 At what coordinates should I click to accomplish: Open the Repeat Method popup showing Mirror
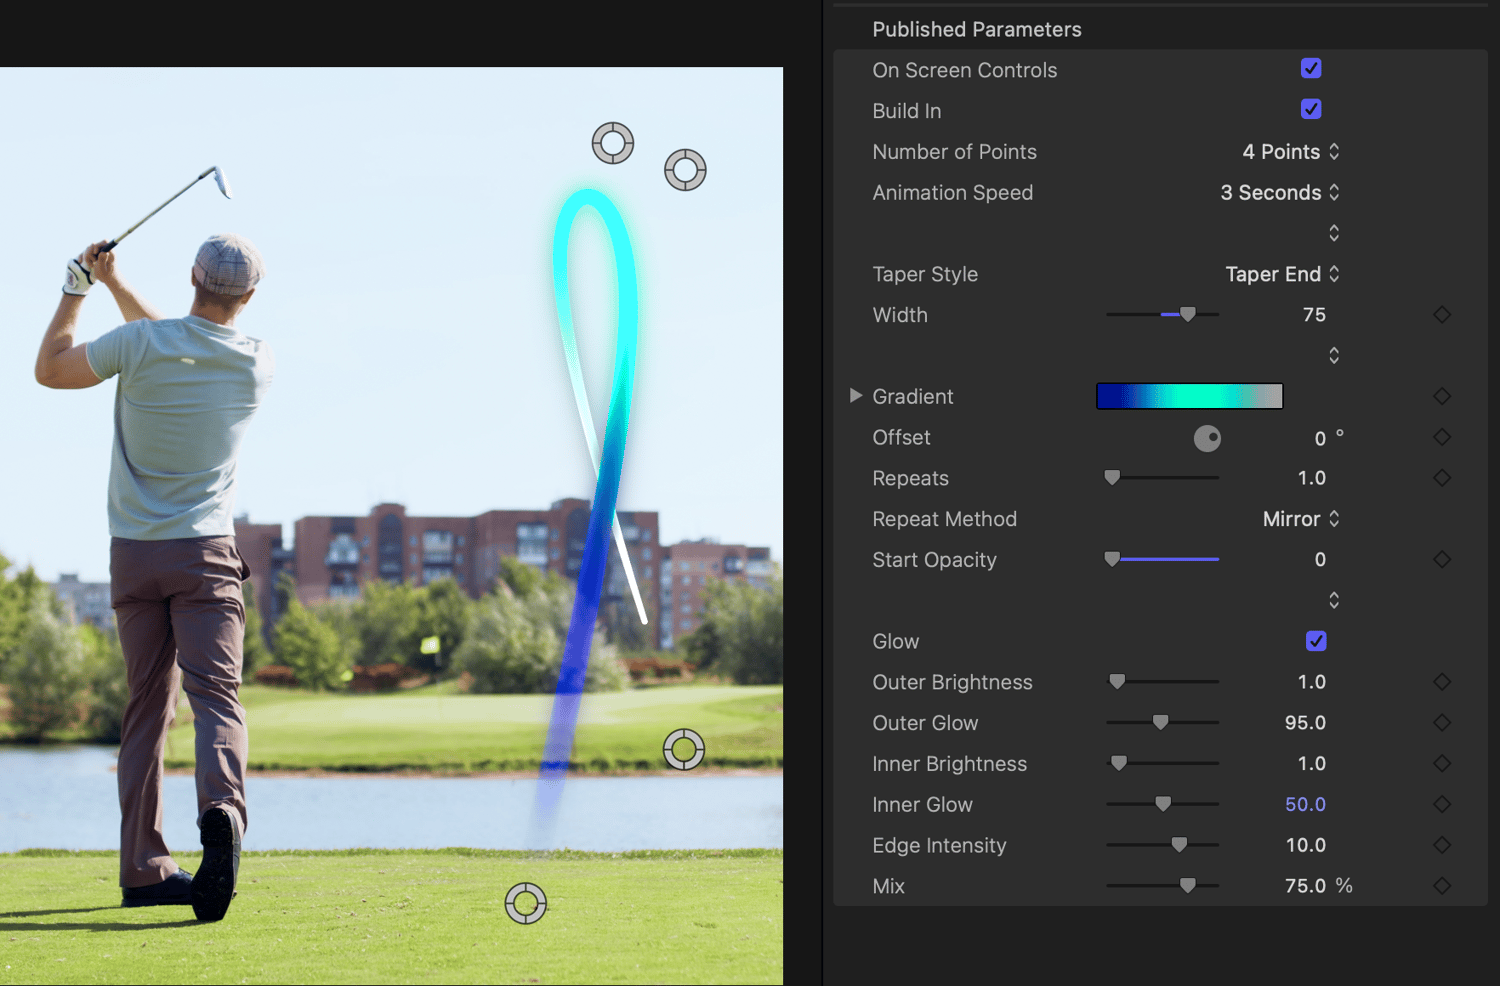(1301, 519)
